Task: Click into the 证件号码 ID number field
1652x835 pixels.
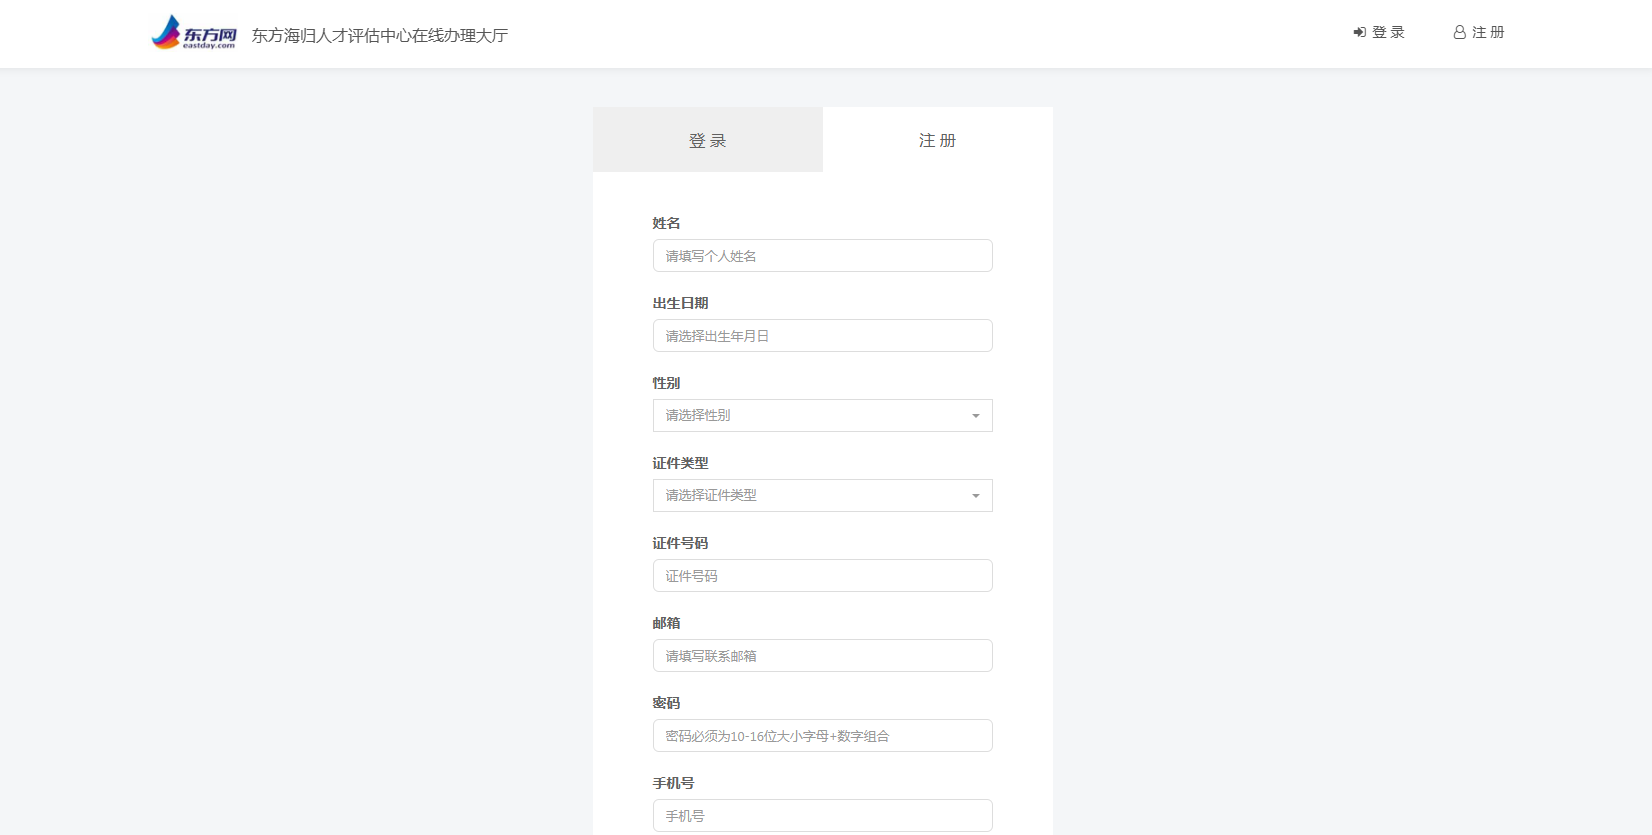Action: (822, 576)
